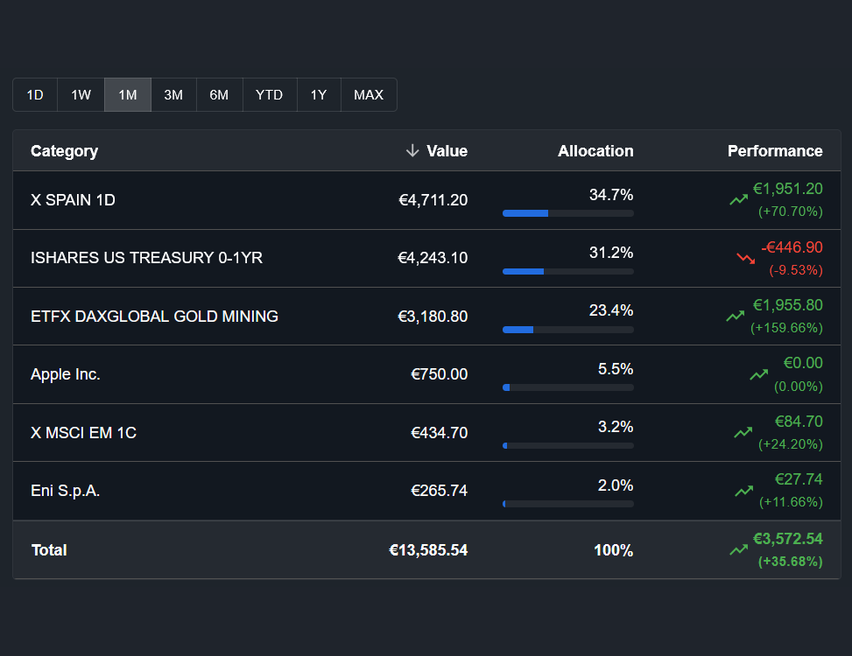Select the YTD time range tab
Screen dimensions: 852x656
pyautogui.click(x=268, y=95)
